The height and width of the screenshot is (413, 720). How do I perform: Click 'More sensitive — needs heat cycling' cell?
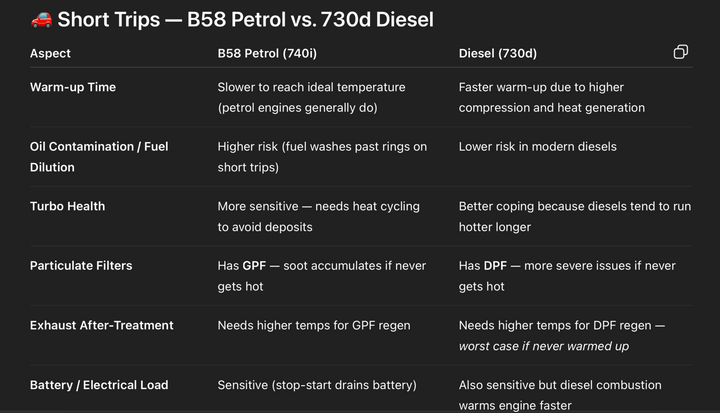point(318,206)
